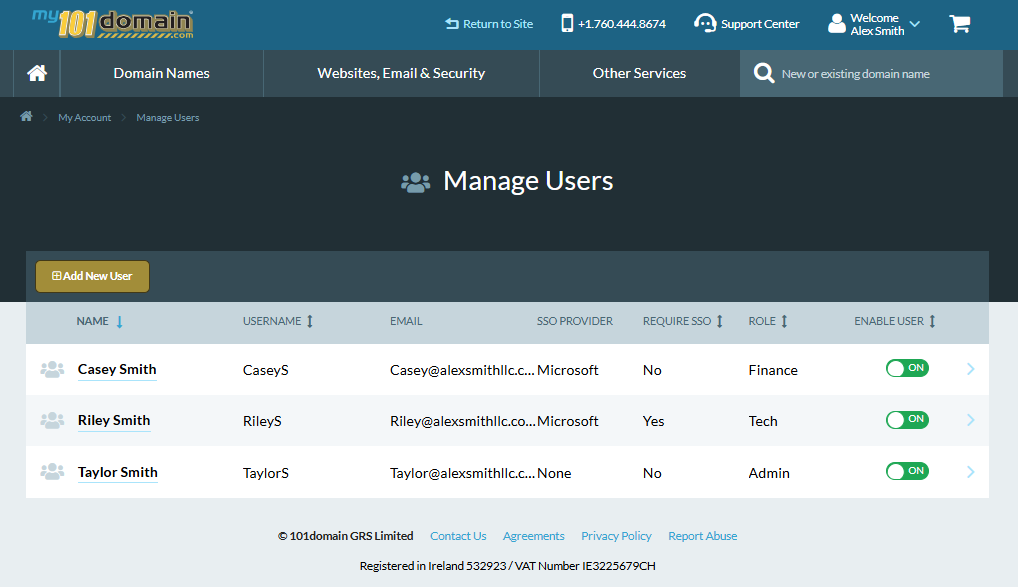Click the home icon in the breadcrumb trail
1018x587 pixels.
point(25,116)
